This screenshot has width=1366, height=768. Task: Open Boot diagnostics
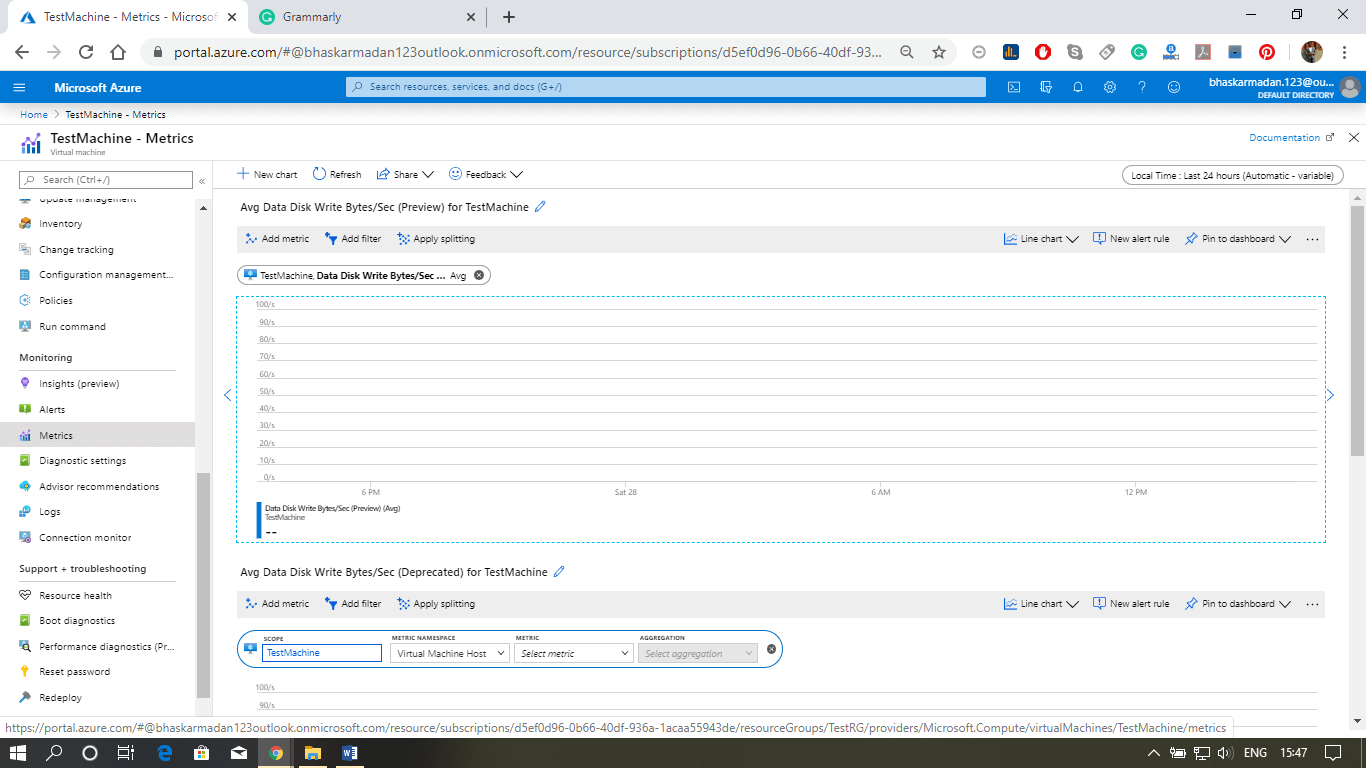click(x=77, y=621)
